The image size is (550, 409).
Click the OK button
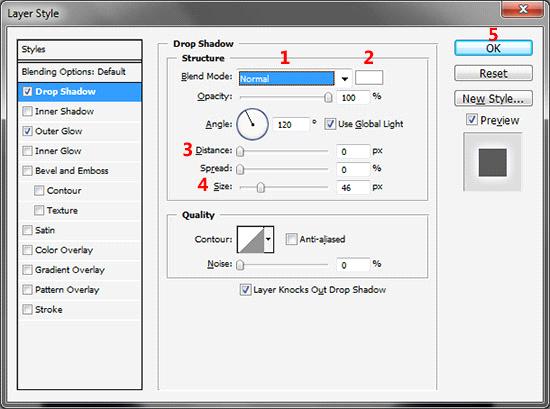[x=493, y=48]
